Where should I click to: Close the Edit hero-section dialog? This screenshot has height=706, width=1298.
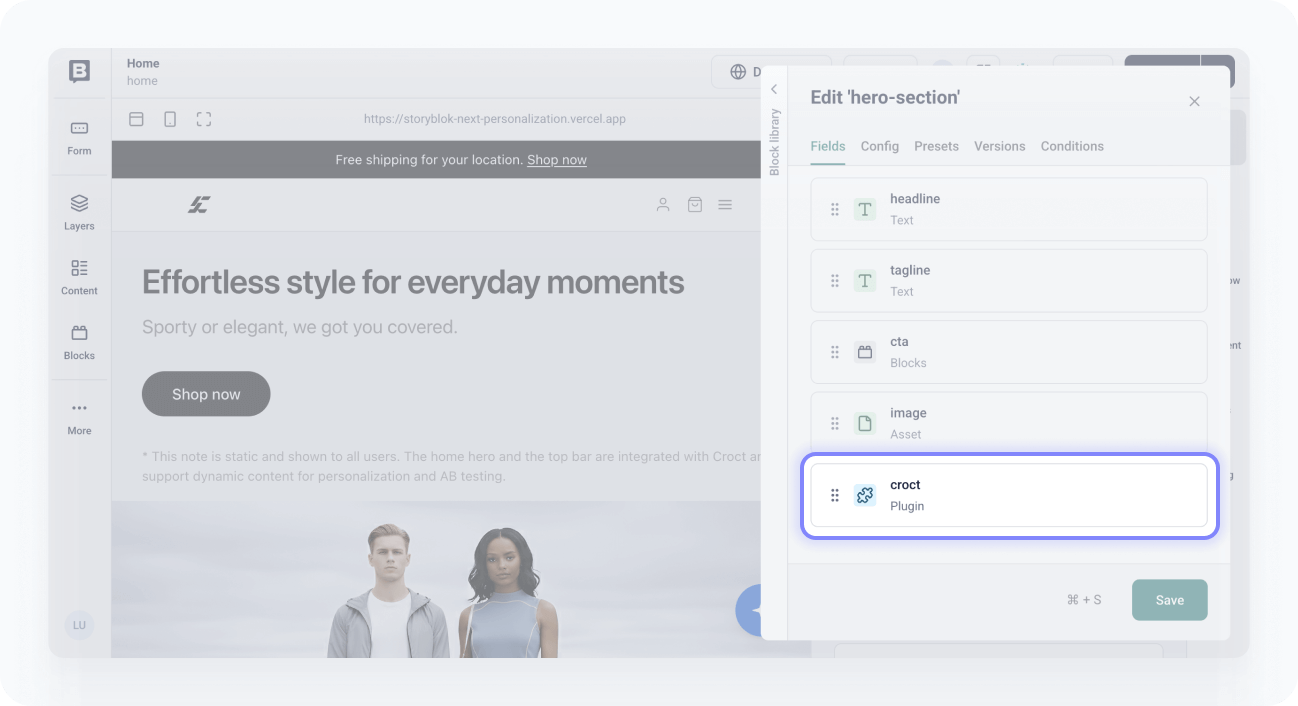(1194, 101)
